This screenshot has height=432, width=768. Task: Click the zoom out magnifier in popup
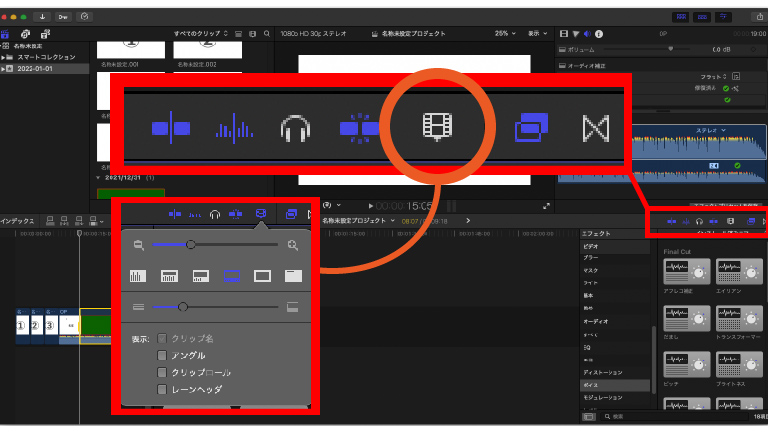139,245
